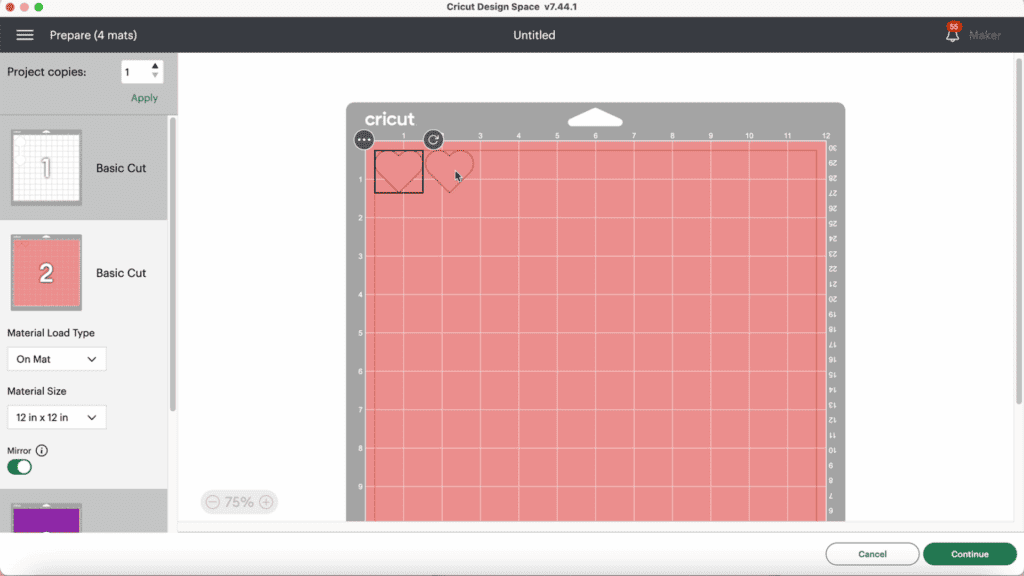This screenshot has height=576, width=1024.
Task: Open the hamburger menu
Action: [25, 35]
